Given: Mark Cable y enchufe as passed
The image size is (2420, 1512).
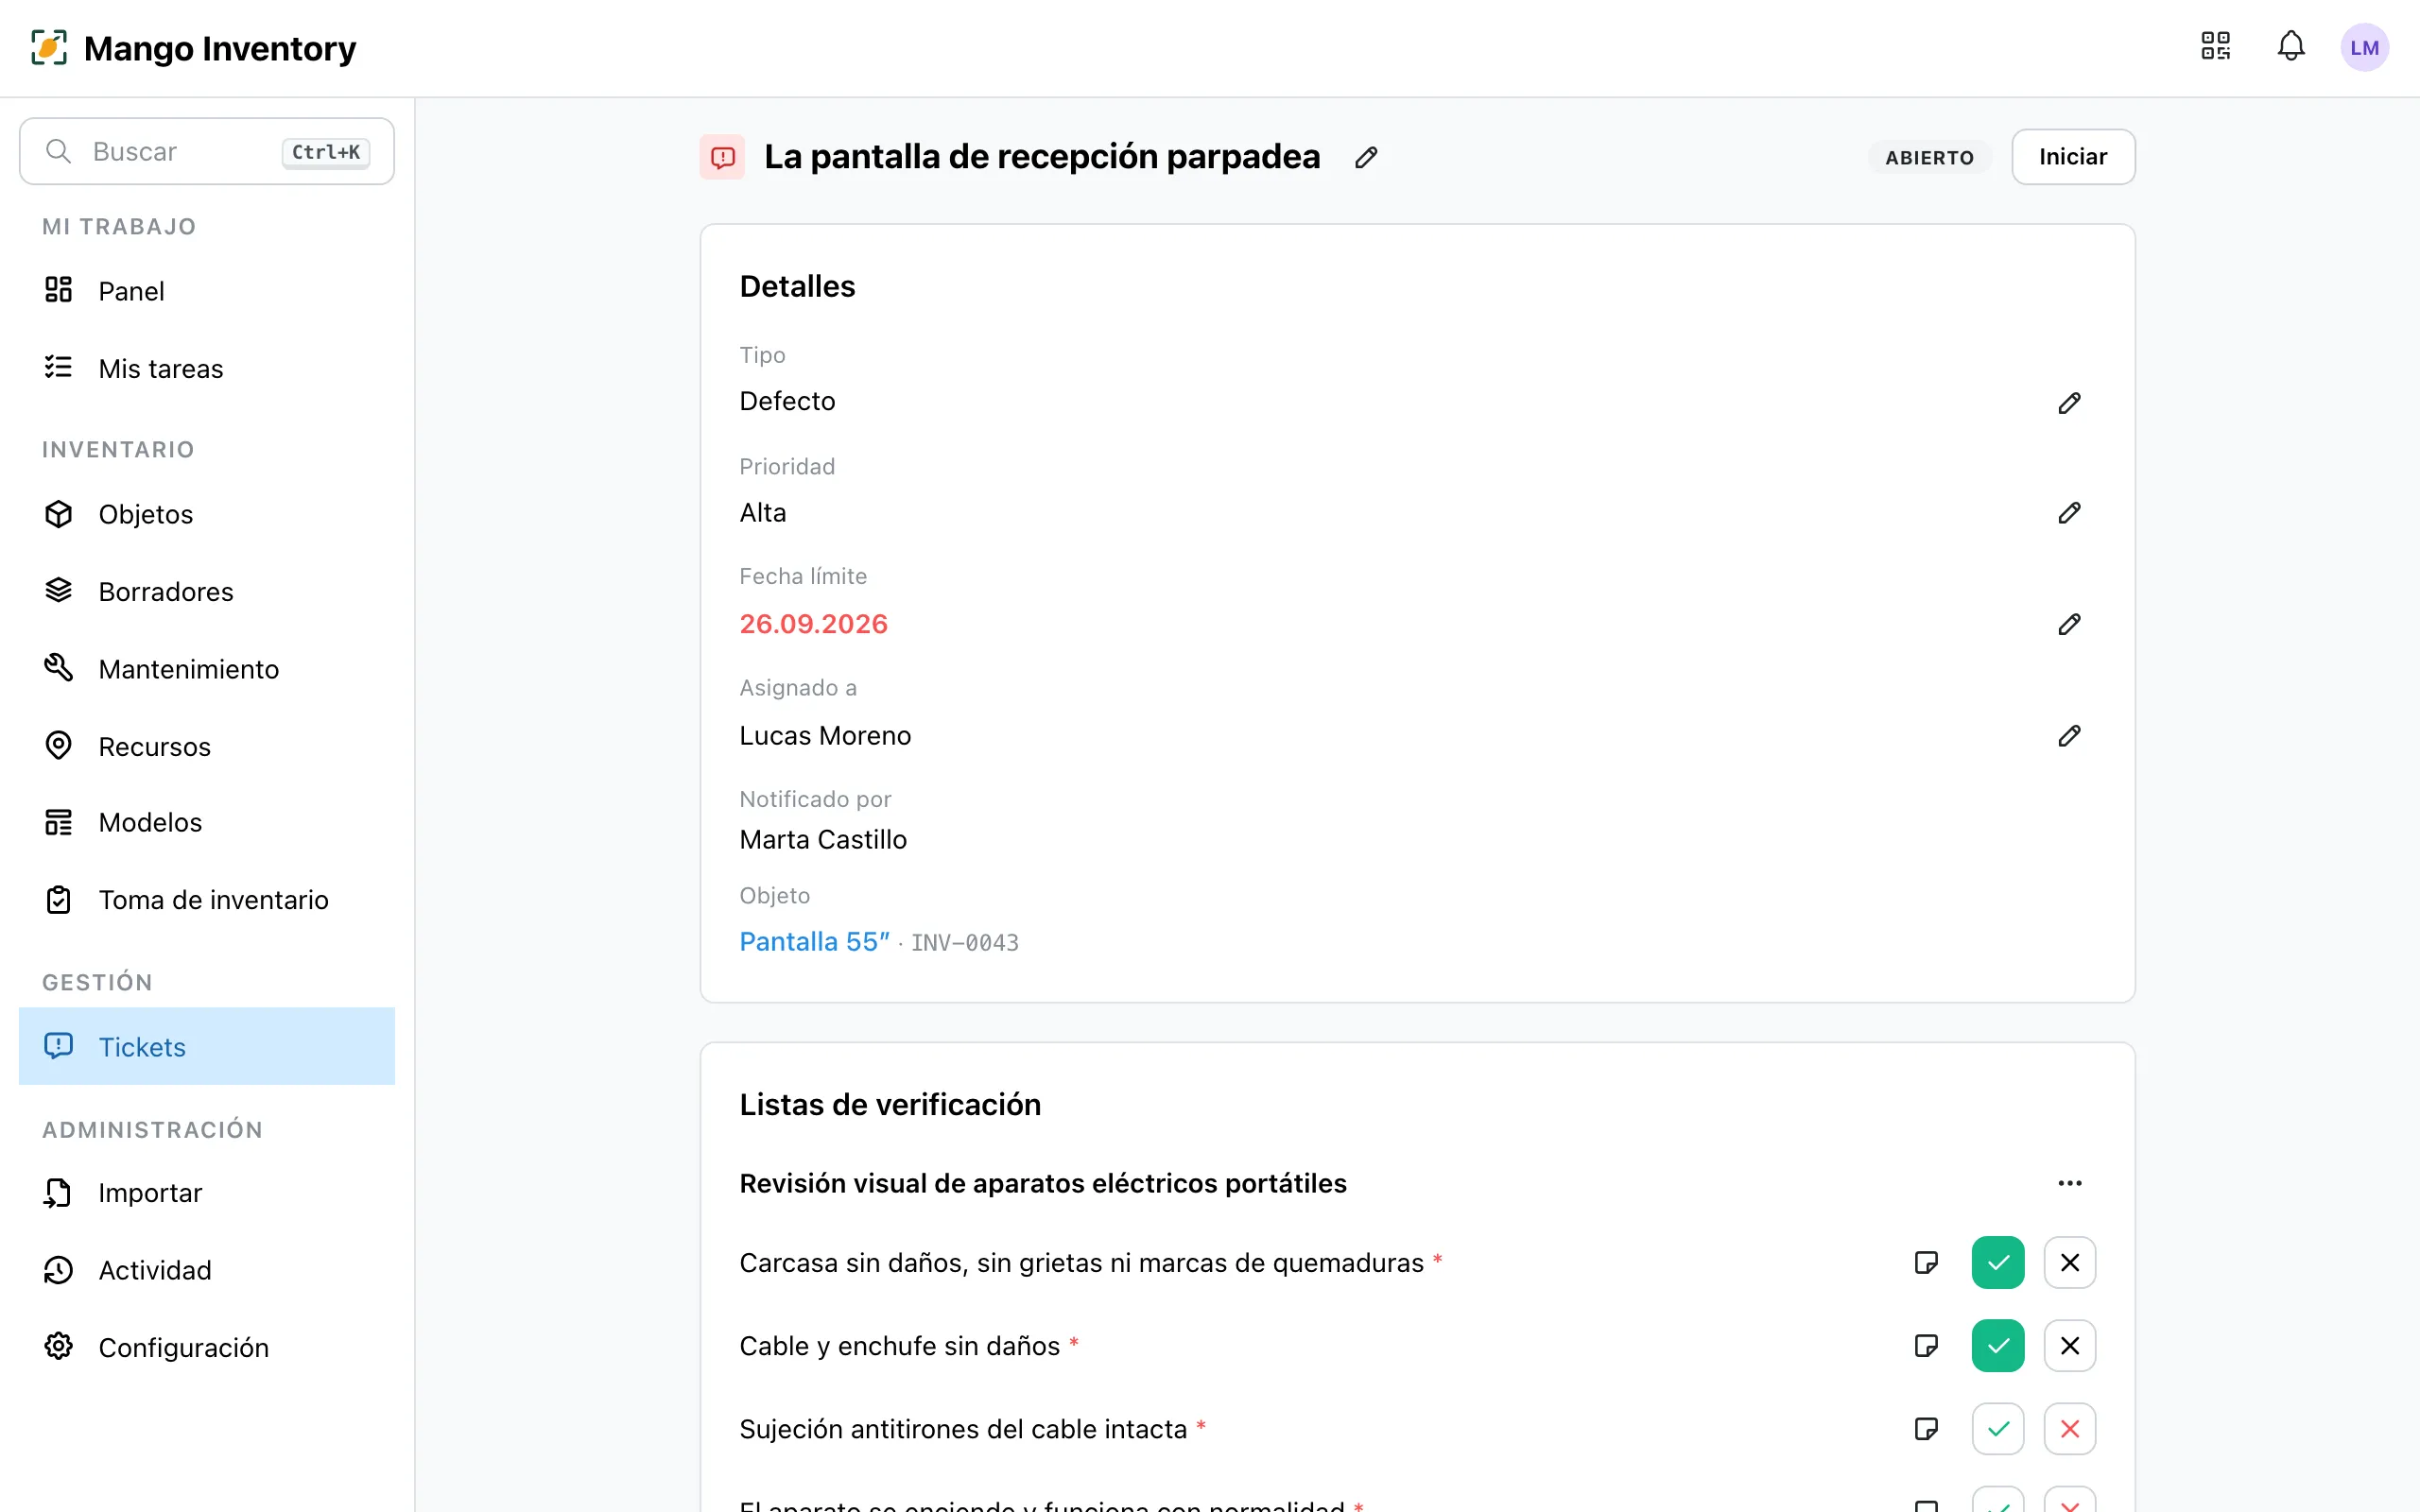Looking at the screenshot, I should 1997,1345.
